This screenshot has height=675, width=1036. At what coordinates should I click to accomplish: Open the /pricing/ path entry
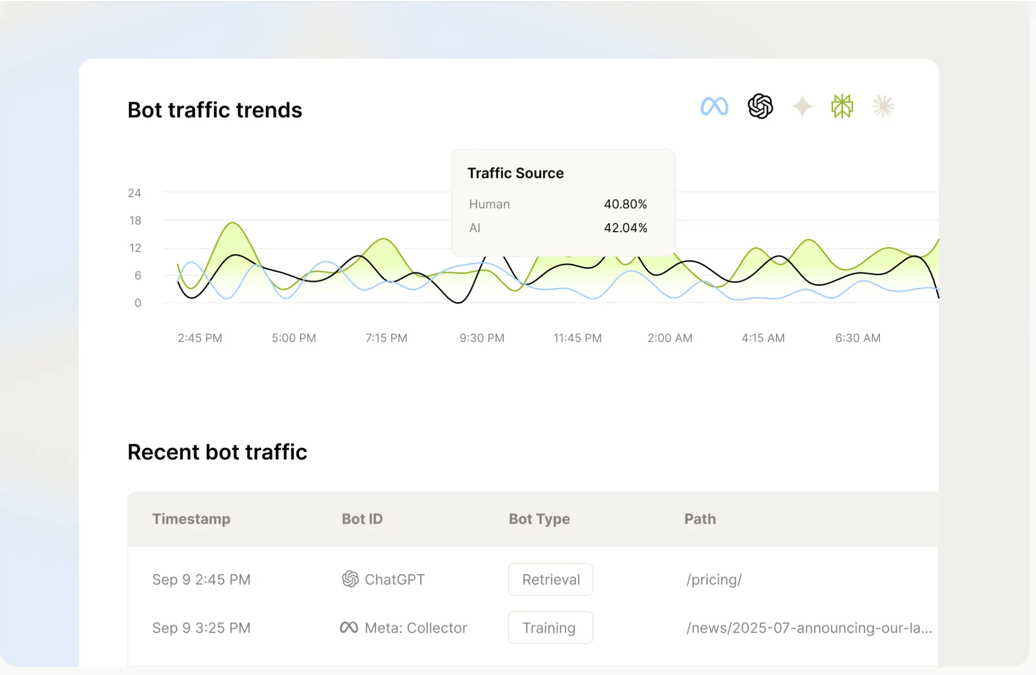[714, 579]
